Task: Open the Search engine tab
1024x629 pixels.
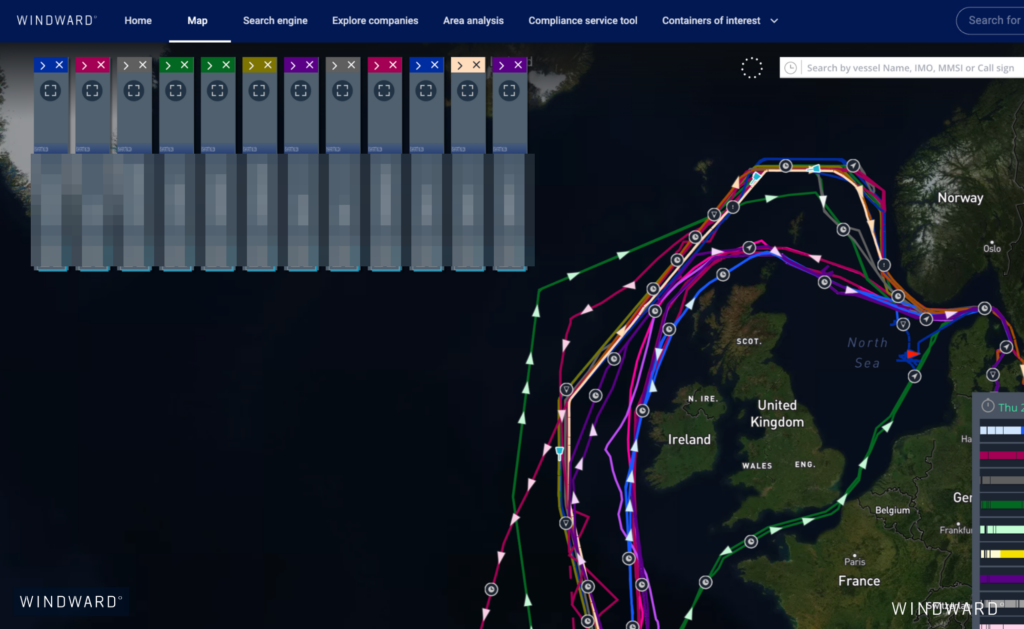Action: (275, 21)
